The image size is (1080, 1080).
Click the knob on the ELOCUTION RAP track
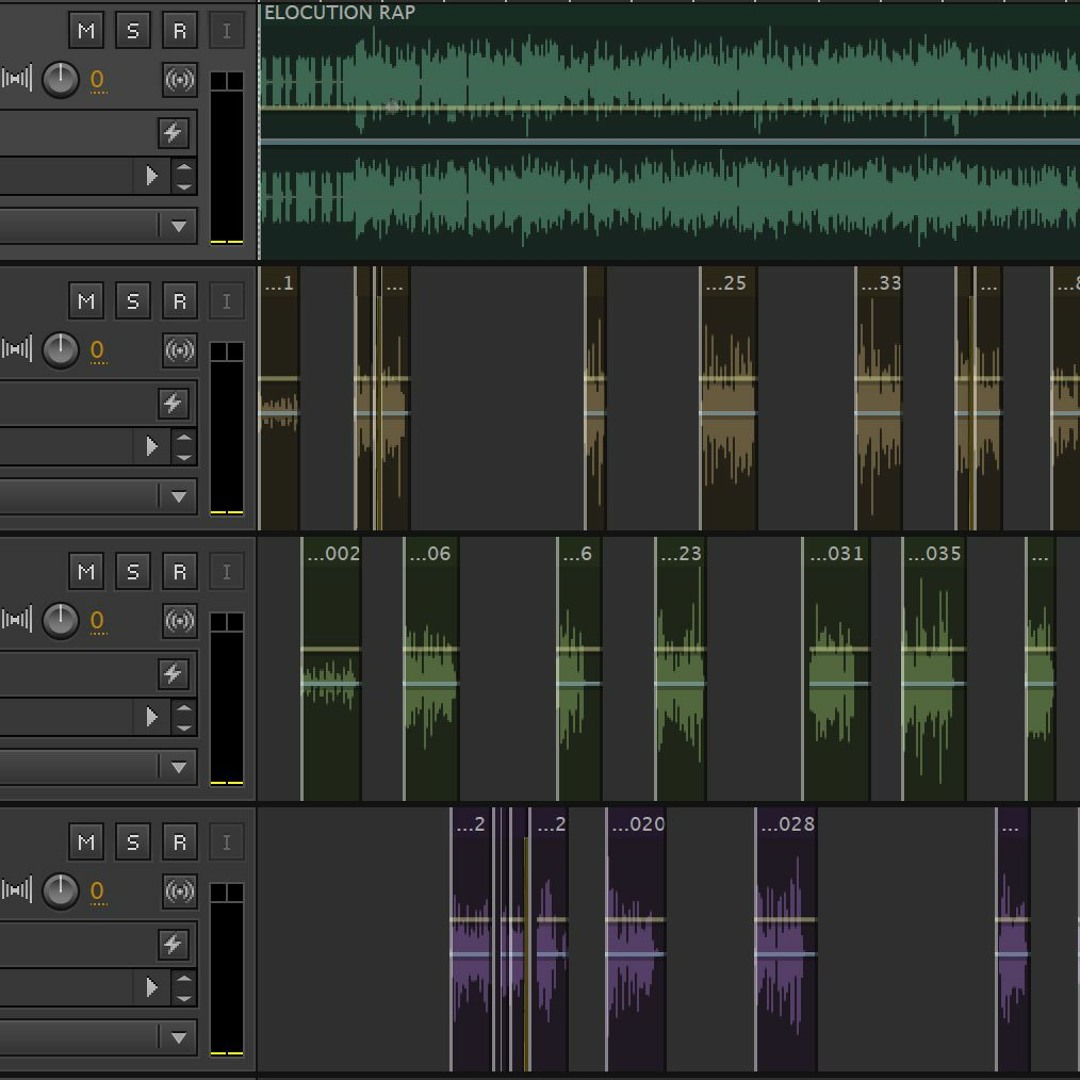click(x=61, y=79)
